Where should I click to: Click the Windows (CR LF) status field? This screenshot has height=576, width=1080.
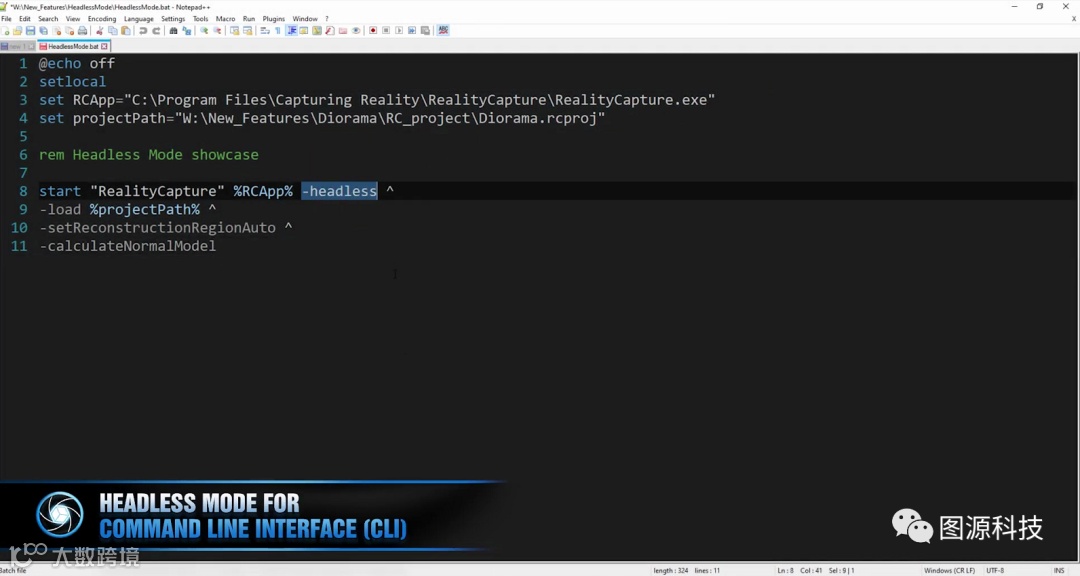click(x=949, y=570)
